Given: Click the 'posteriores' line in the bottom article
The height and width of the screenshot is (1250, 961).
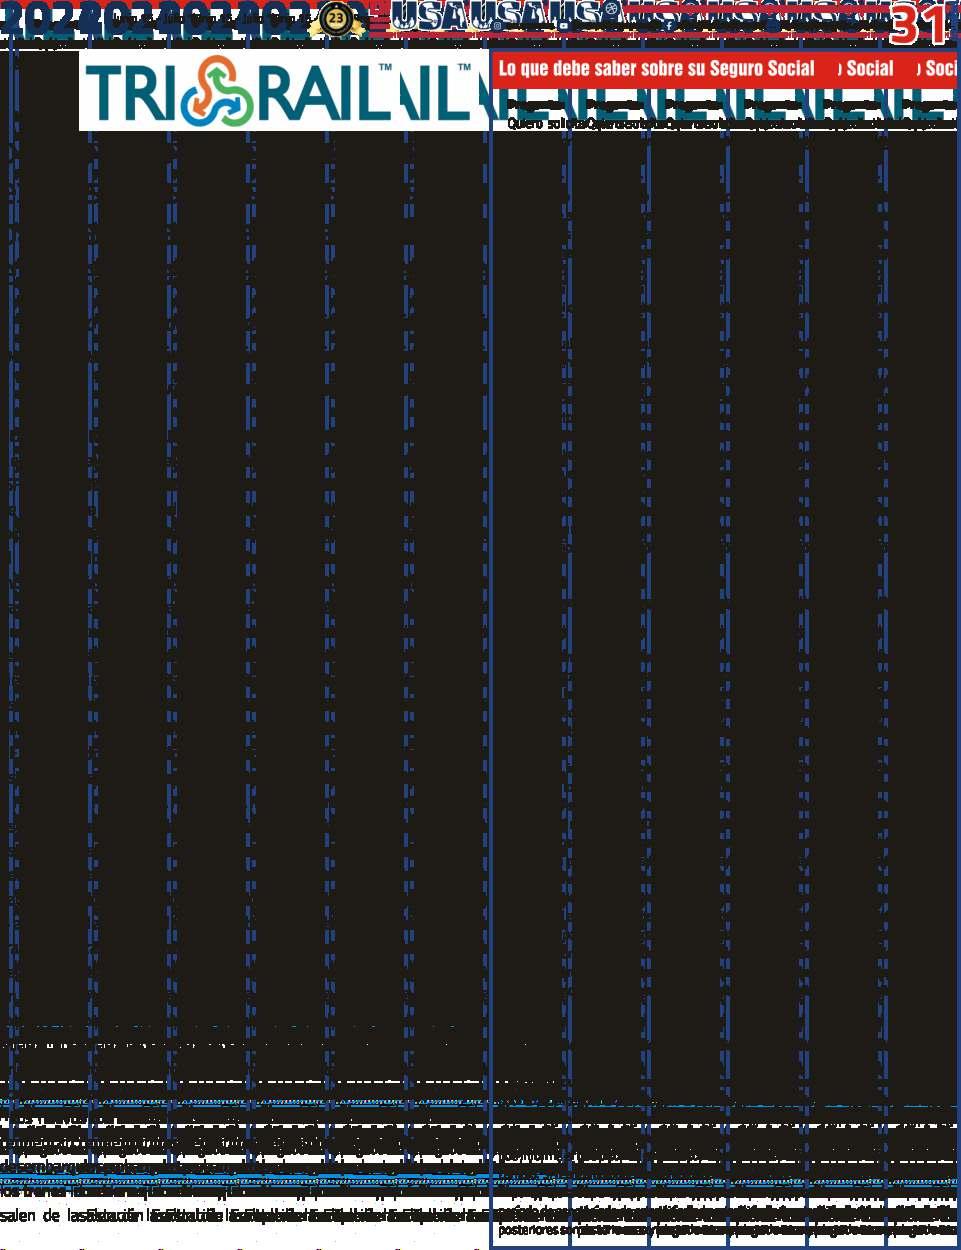Looking at the screenshot, I should pyautogui.click(x=528, y=1230).
